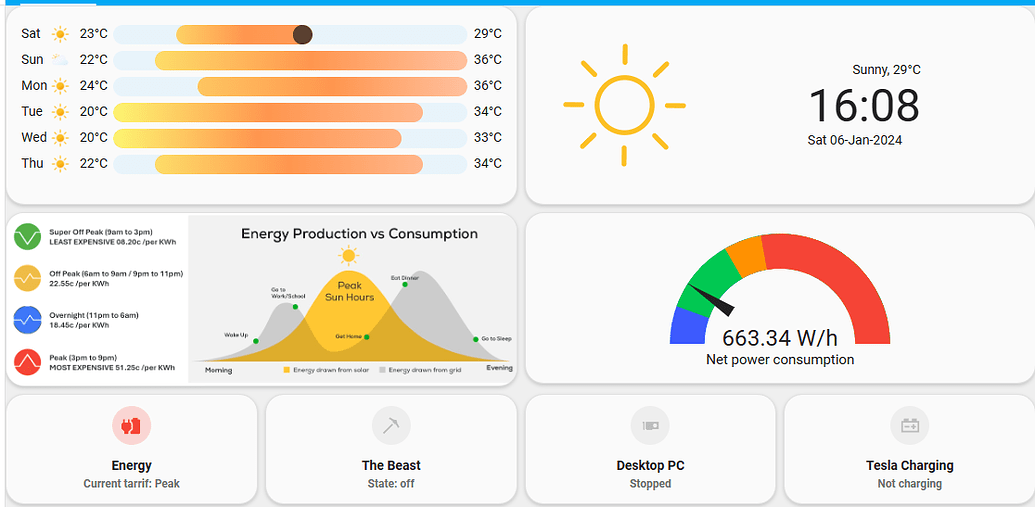Click the Energy plug icon

131,425
